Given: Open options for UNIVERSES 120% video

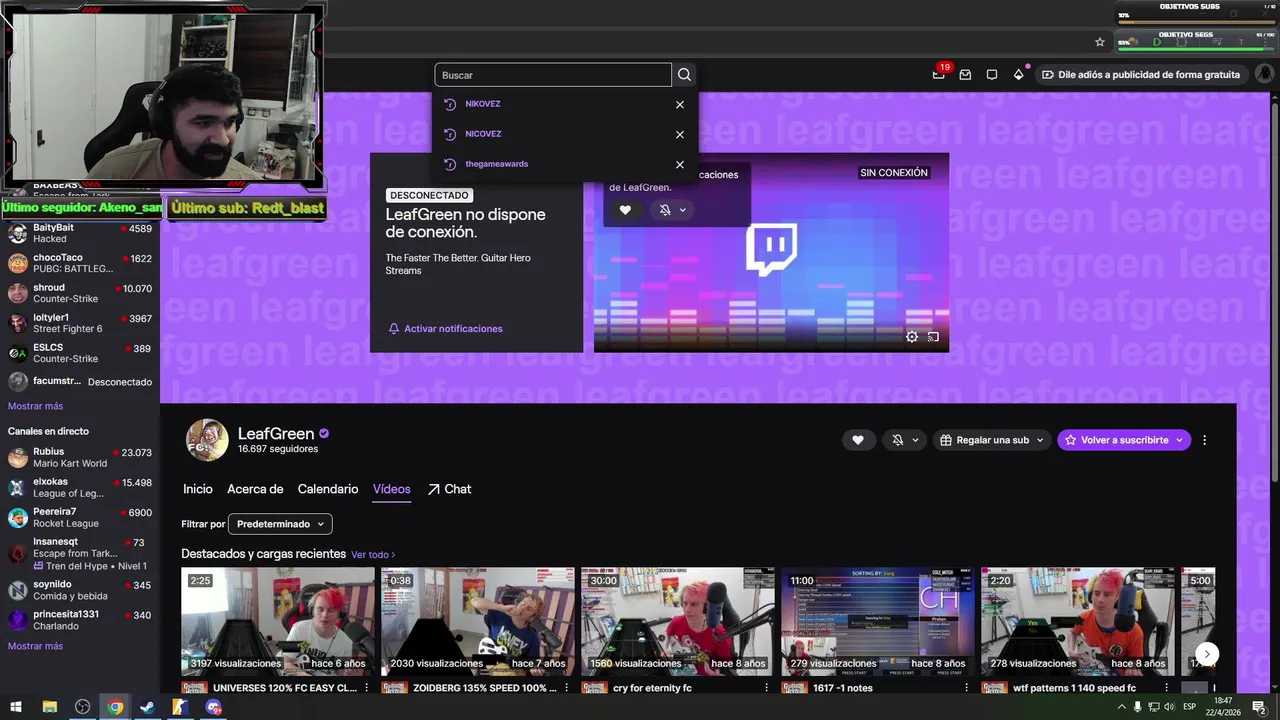Looking at the screenshot, I should click(367, 688).
